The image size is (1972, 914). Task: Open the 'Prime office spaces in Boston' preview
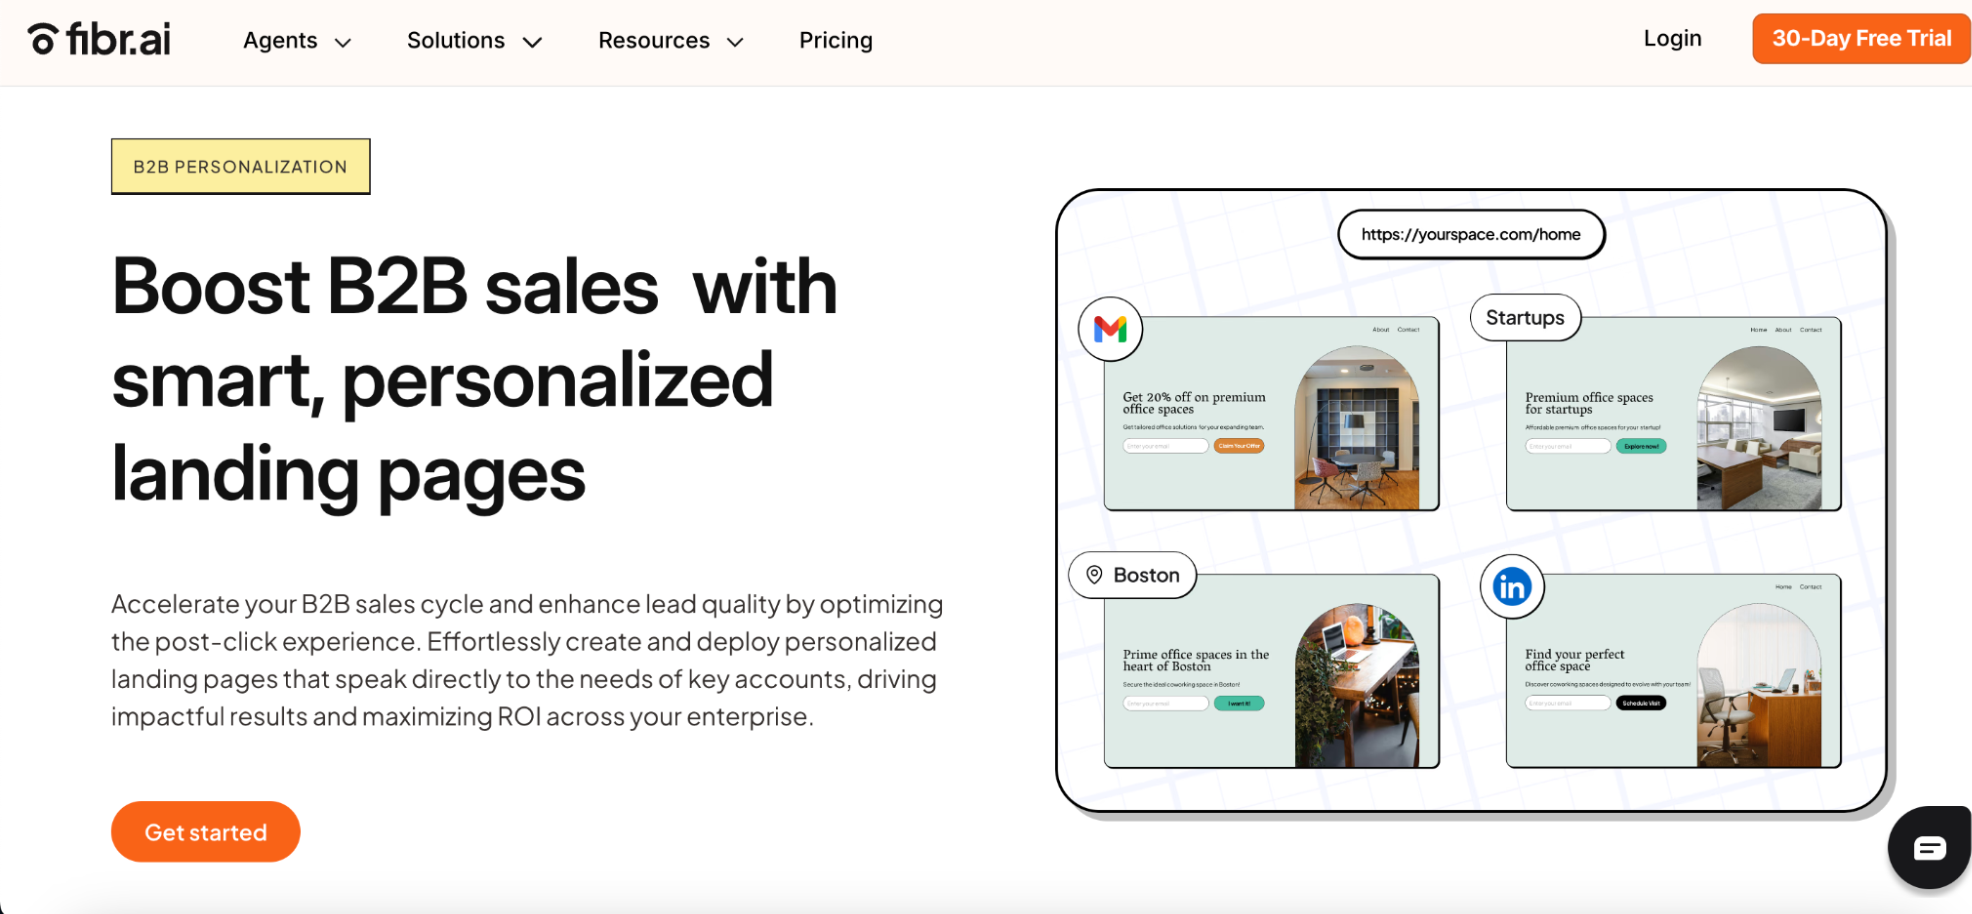point(1271,671)
